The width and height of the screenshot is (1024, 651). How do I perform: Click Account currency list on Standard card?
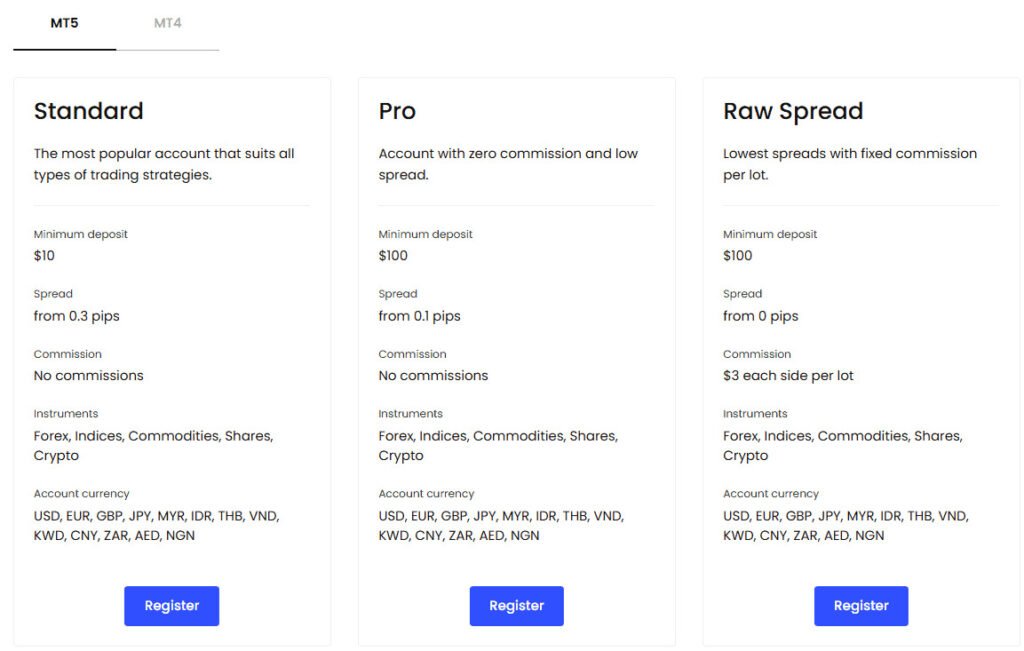[156, 525]
